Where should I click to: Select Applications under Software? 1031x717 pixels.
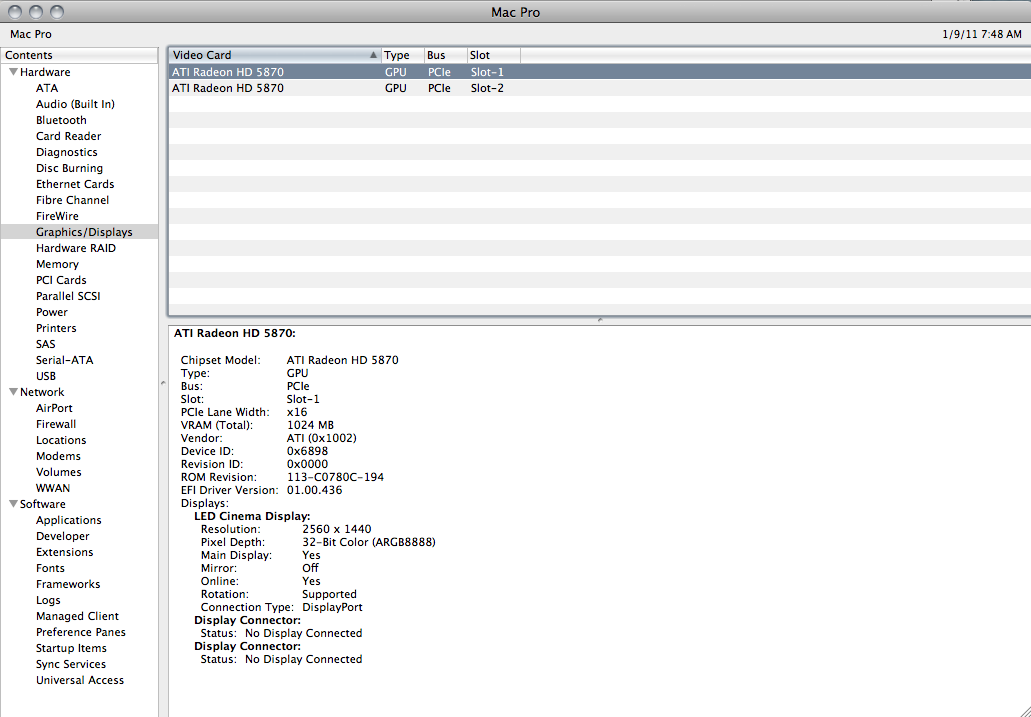coord(68,520)
